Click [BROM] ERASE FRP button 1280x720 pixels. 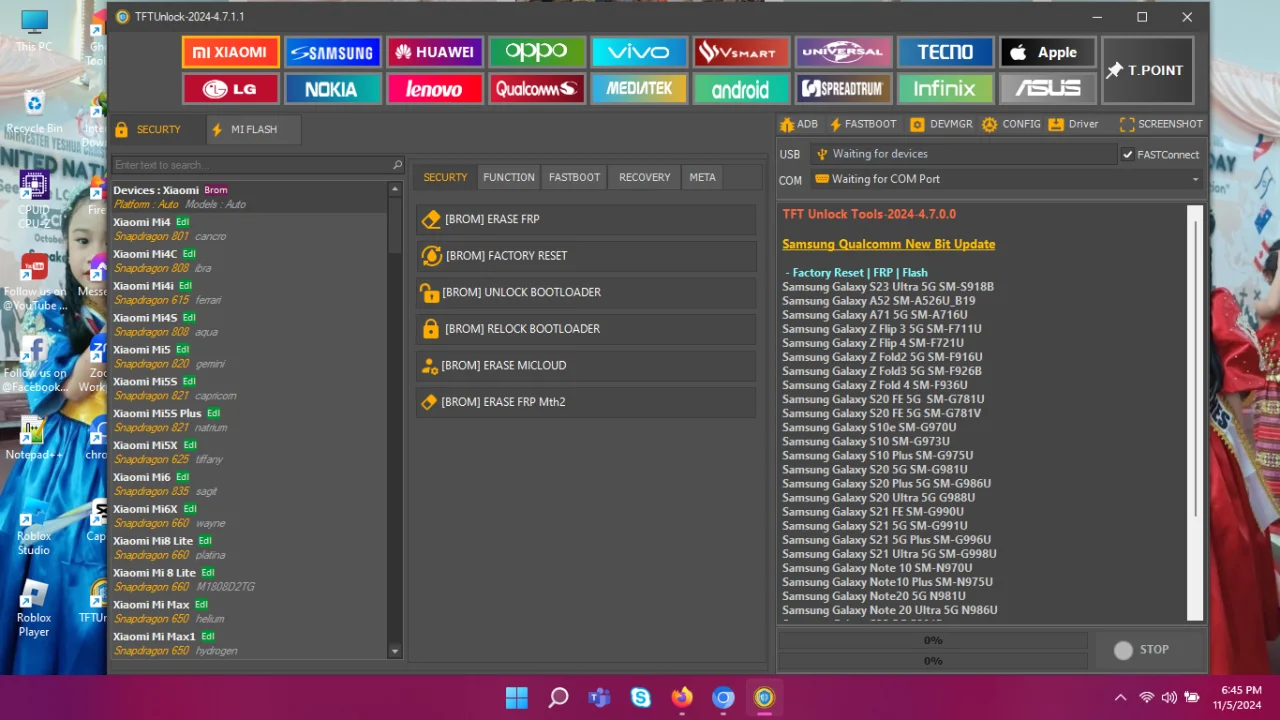coord(586,219)
